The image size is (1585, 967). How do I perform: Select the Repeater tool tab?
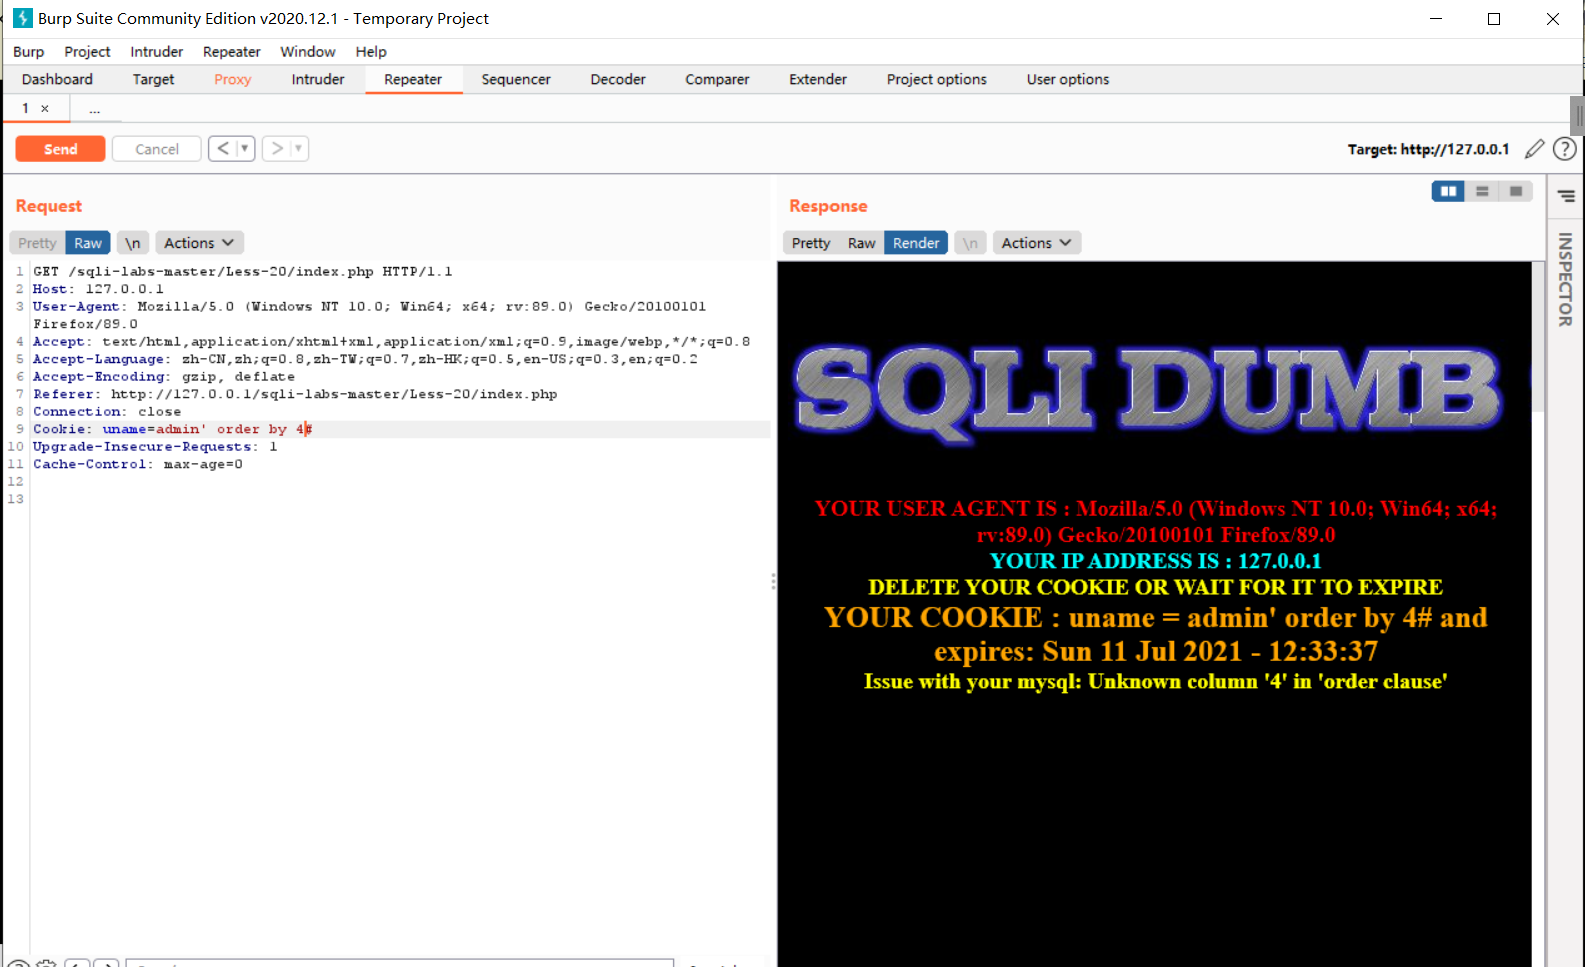coord(413,80)
